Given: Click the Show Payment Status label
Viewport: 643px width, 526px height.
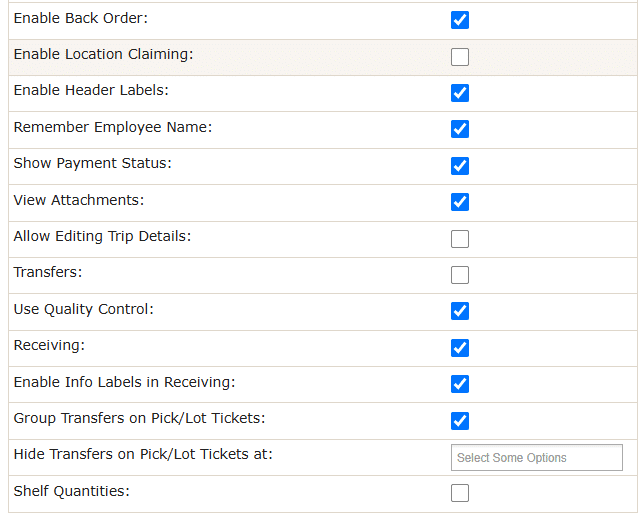Looking at the screenshot, I should (93, 163).
